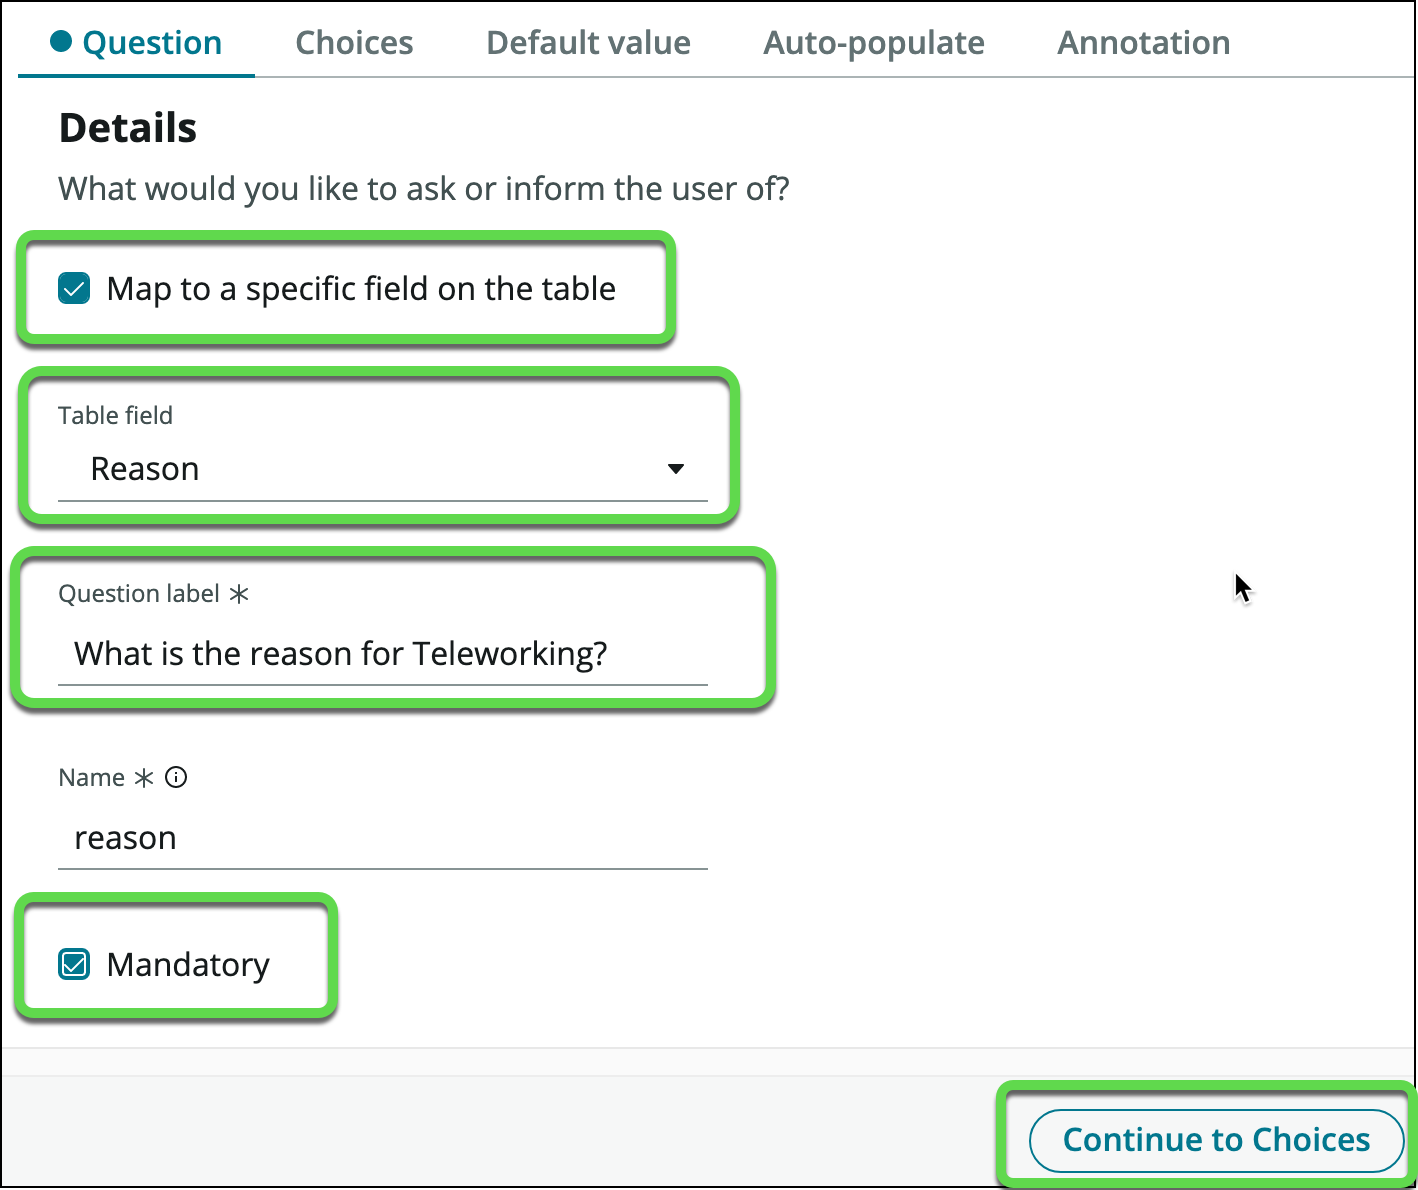This screenshot has width=1418, height=1190.
Task: Click the blue dot on the Question tab
Action: tap(61, 41)
